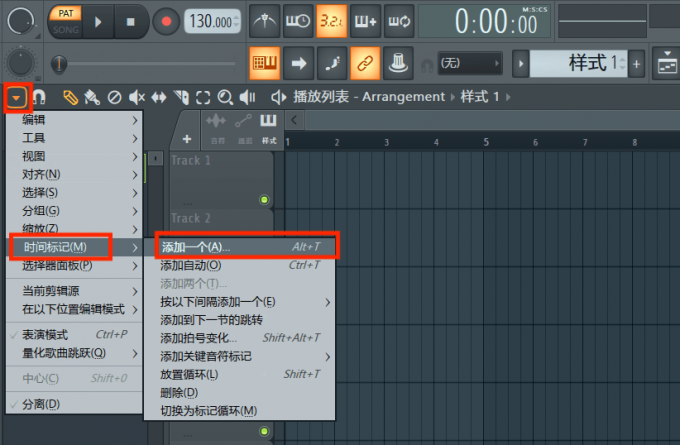Expand the 量化歌曲跳跃(Q) submenu
Screen dimensions: 680x445
click(75, 353)
